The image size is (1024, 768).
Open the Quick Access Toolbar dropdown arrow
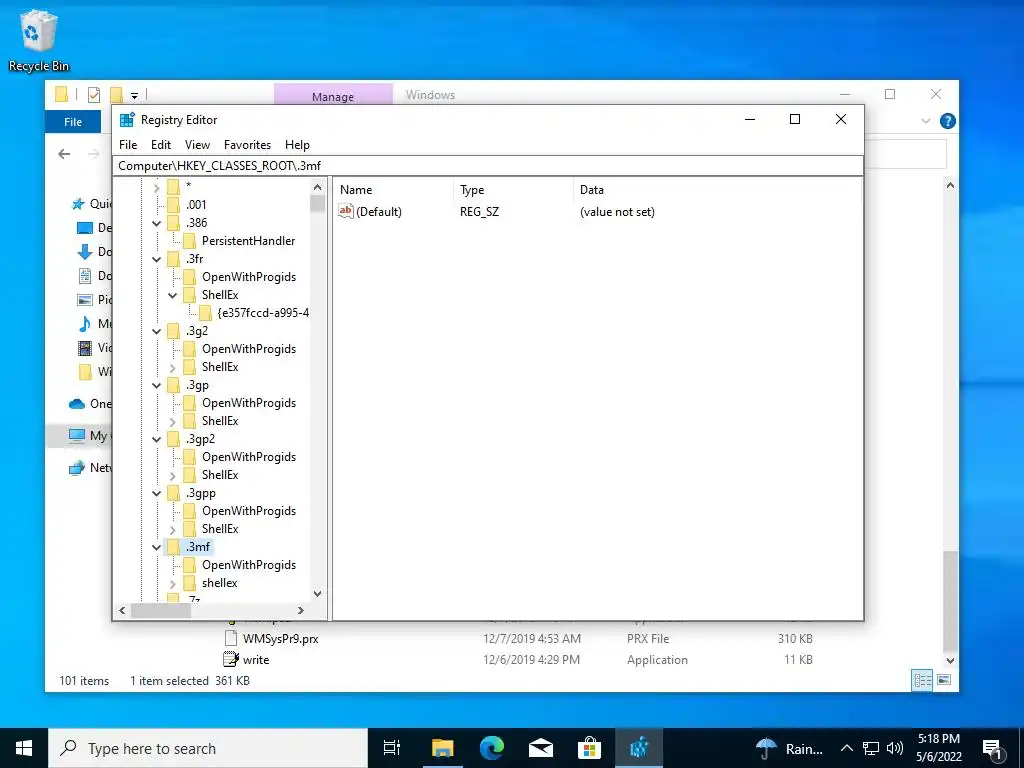(x=135, y=96)
